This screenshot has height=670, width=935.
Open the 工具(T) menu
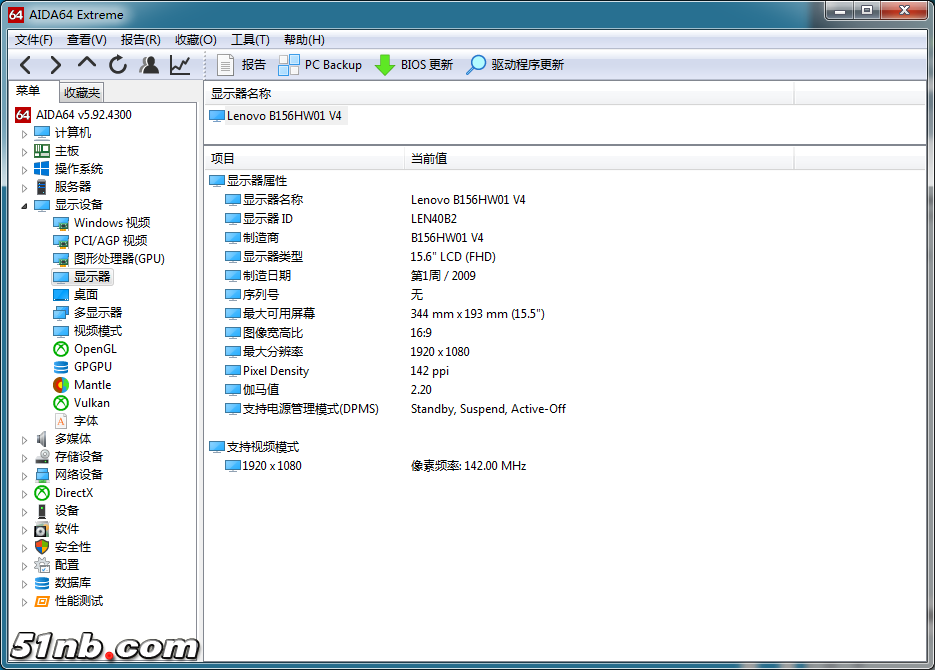(x=250, y=40)
